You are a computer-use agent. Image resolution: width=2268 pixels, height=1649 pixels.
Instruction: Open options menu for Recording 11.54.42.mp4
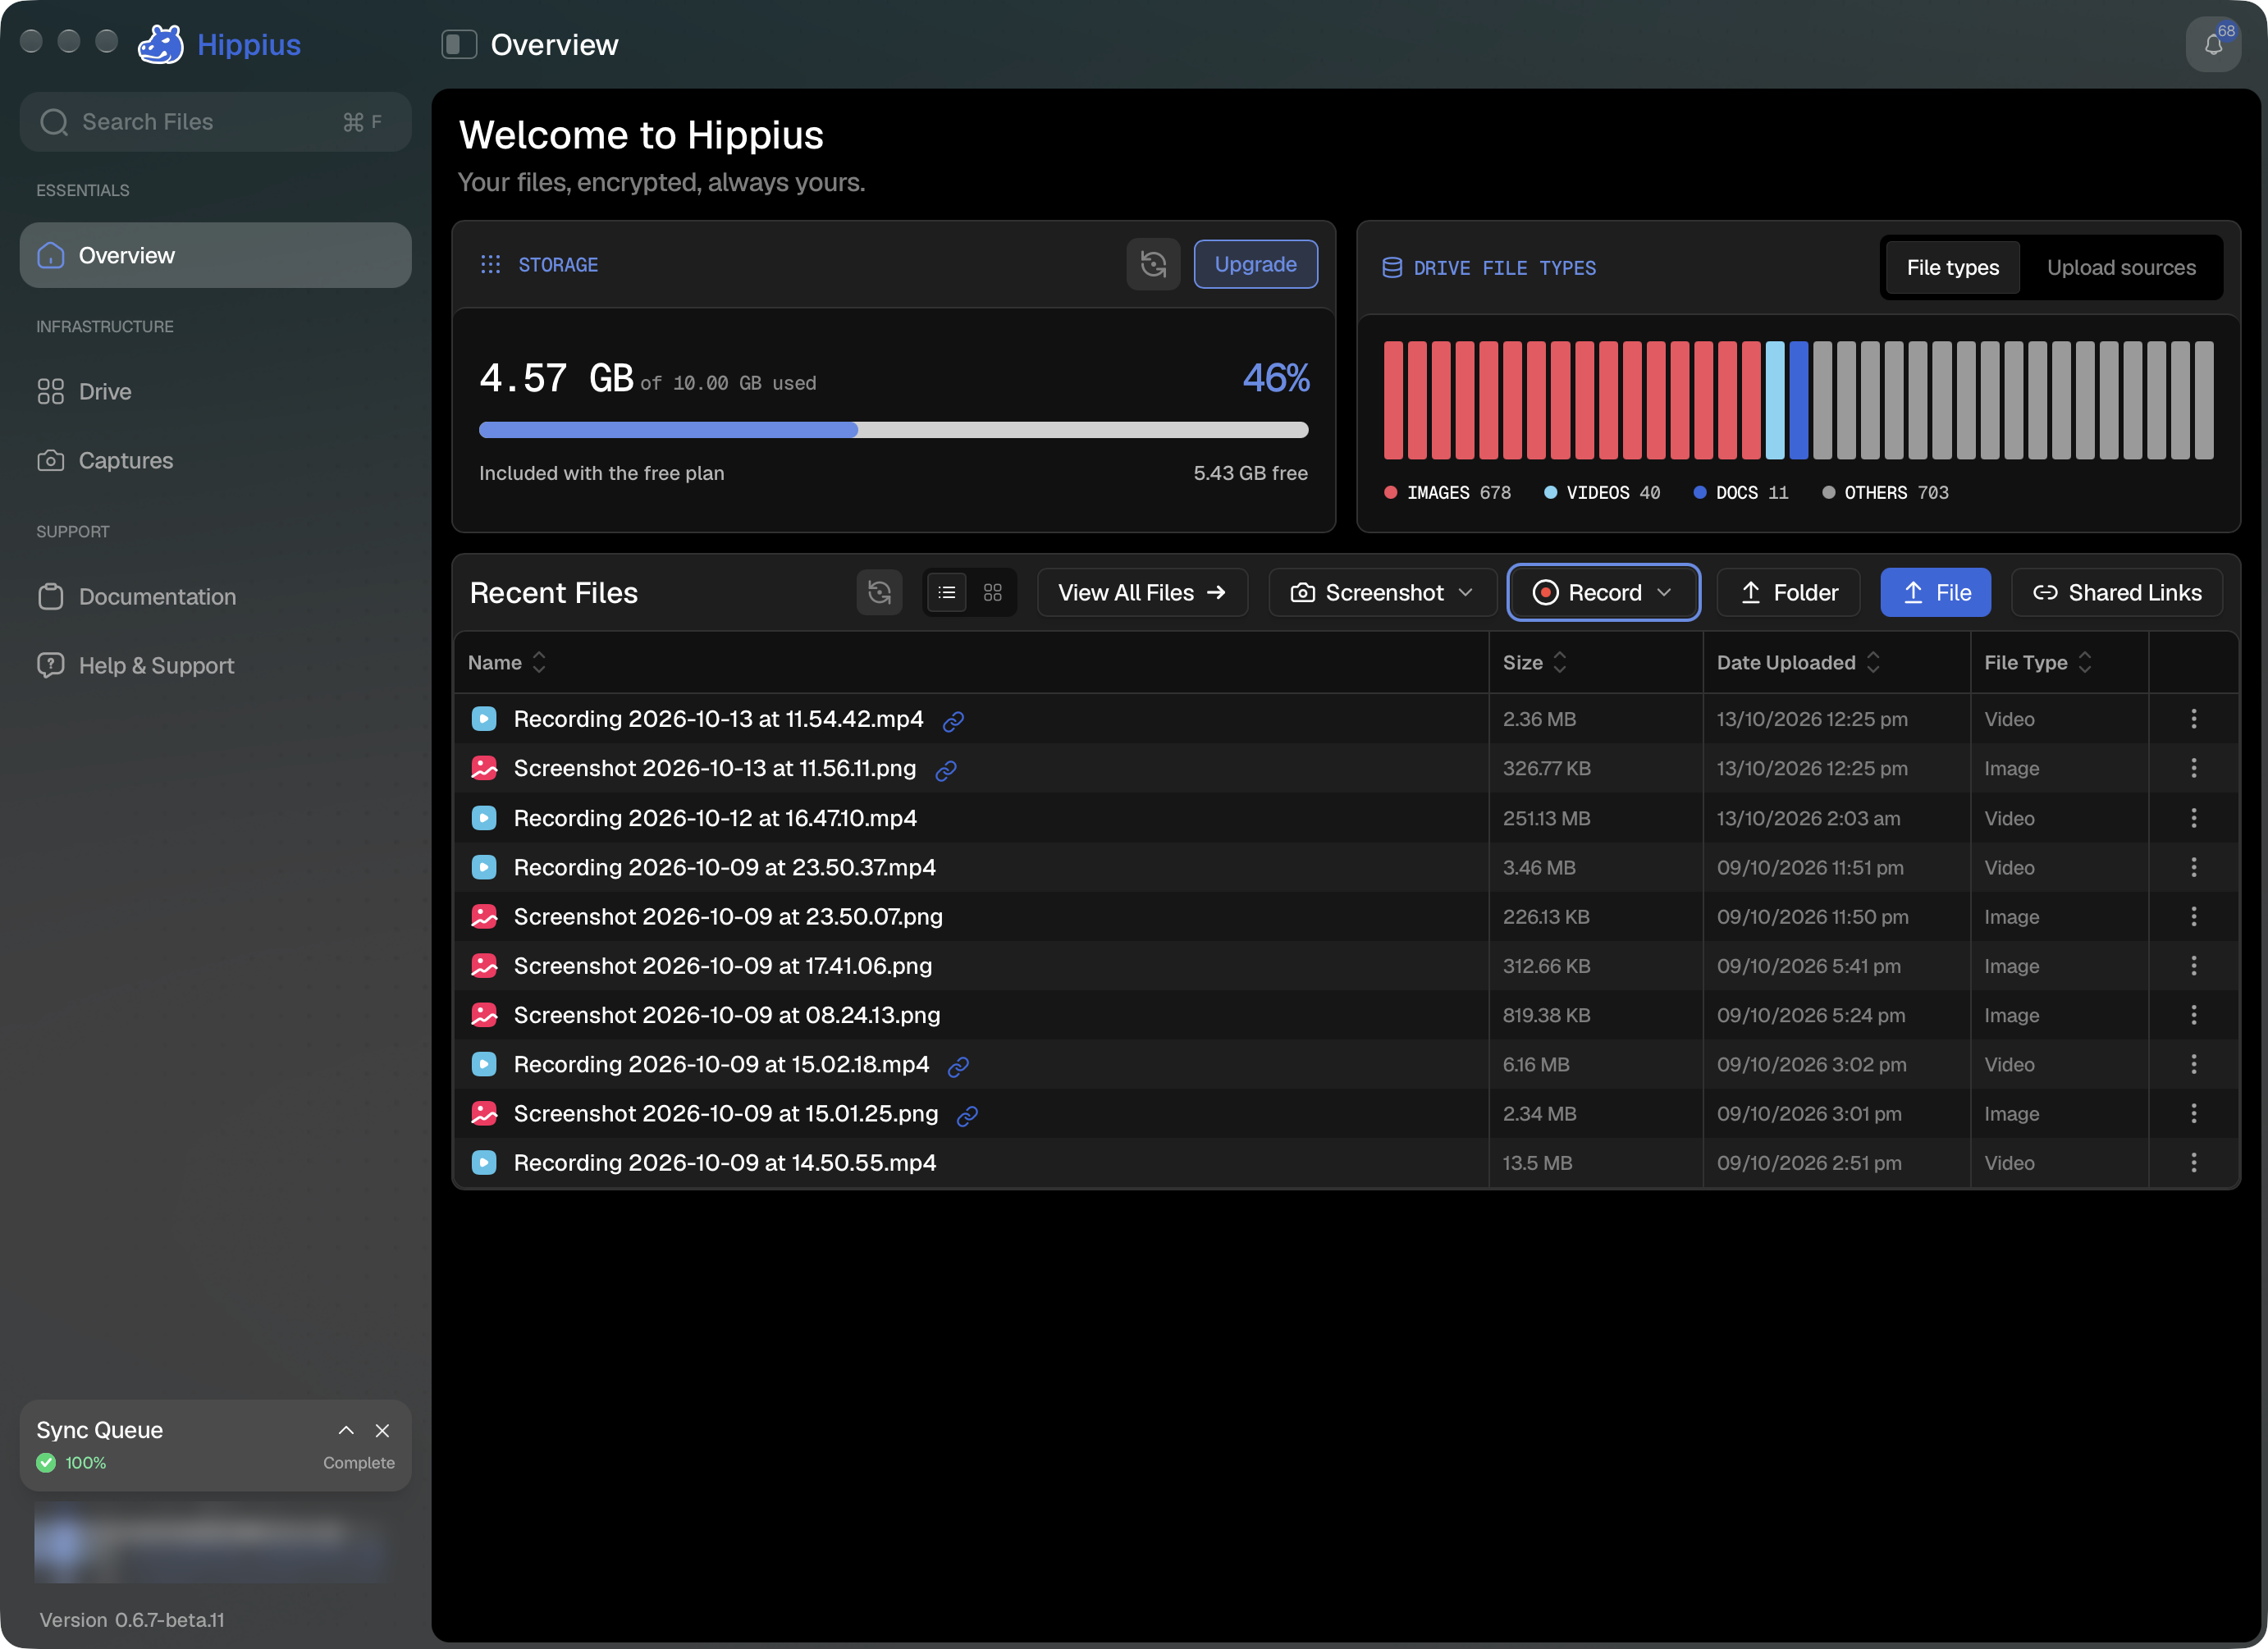pos(2193,719)
